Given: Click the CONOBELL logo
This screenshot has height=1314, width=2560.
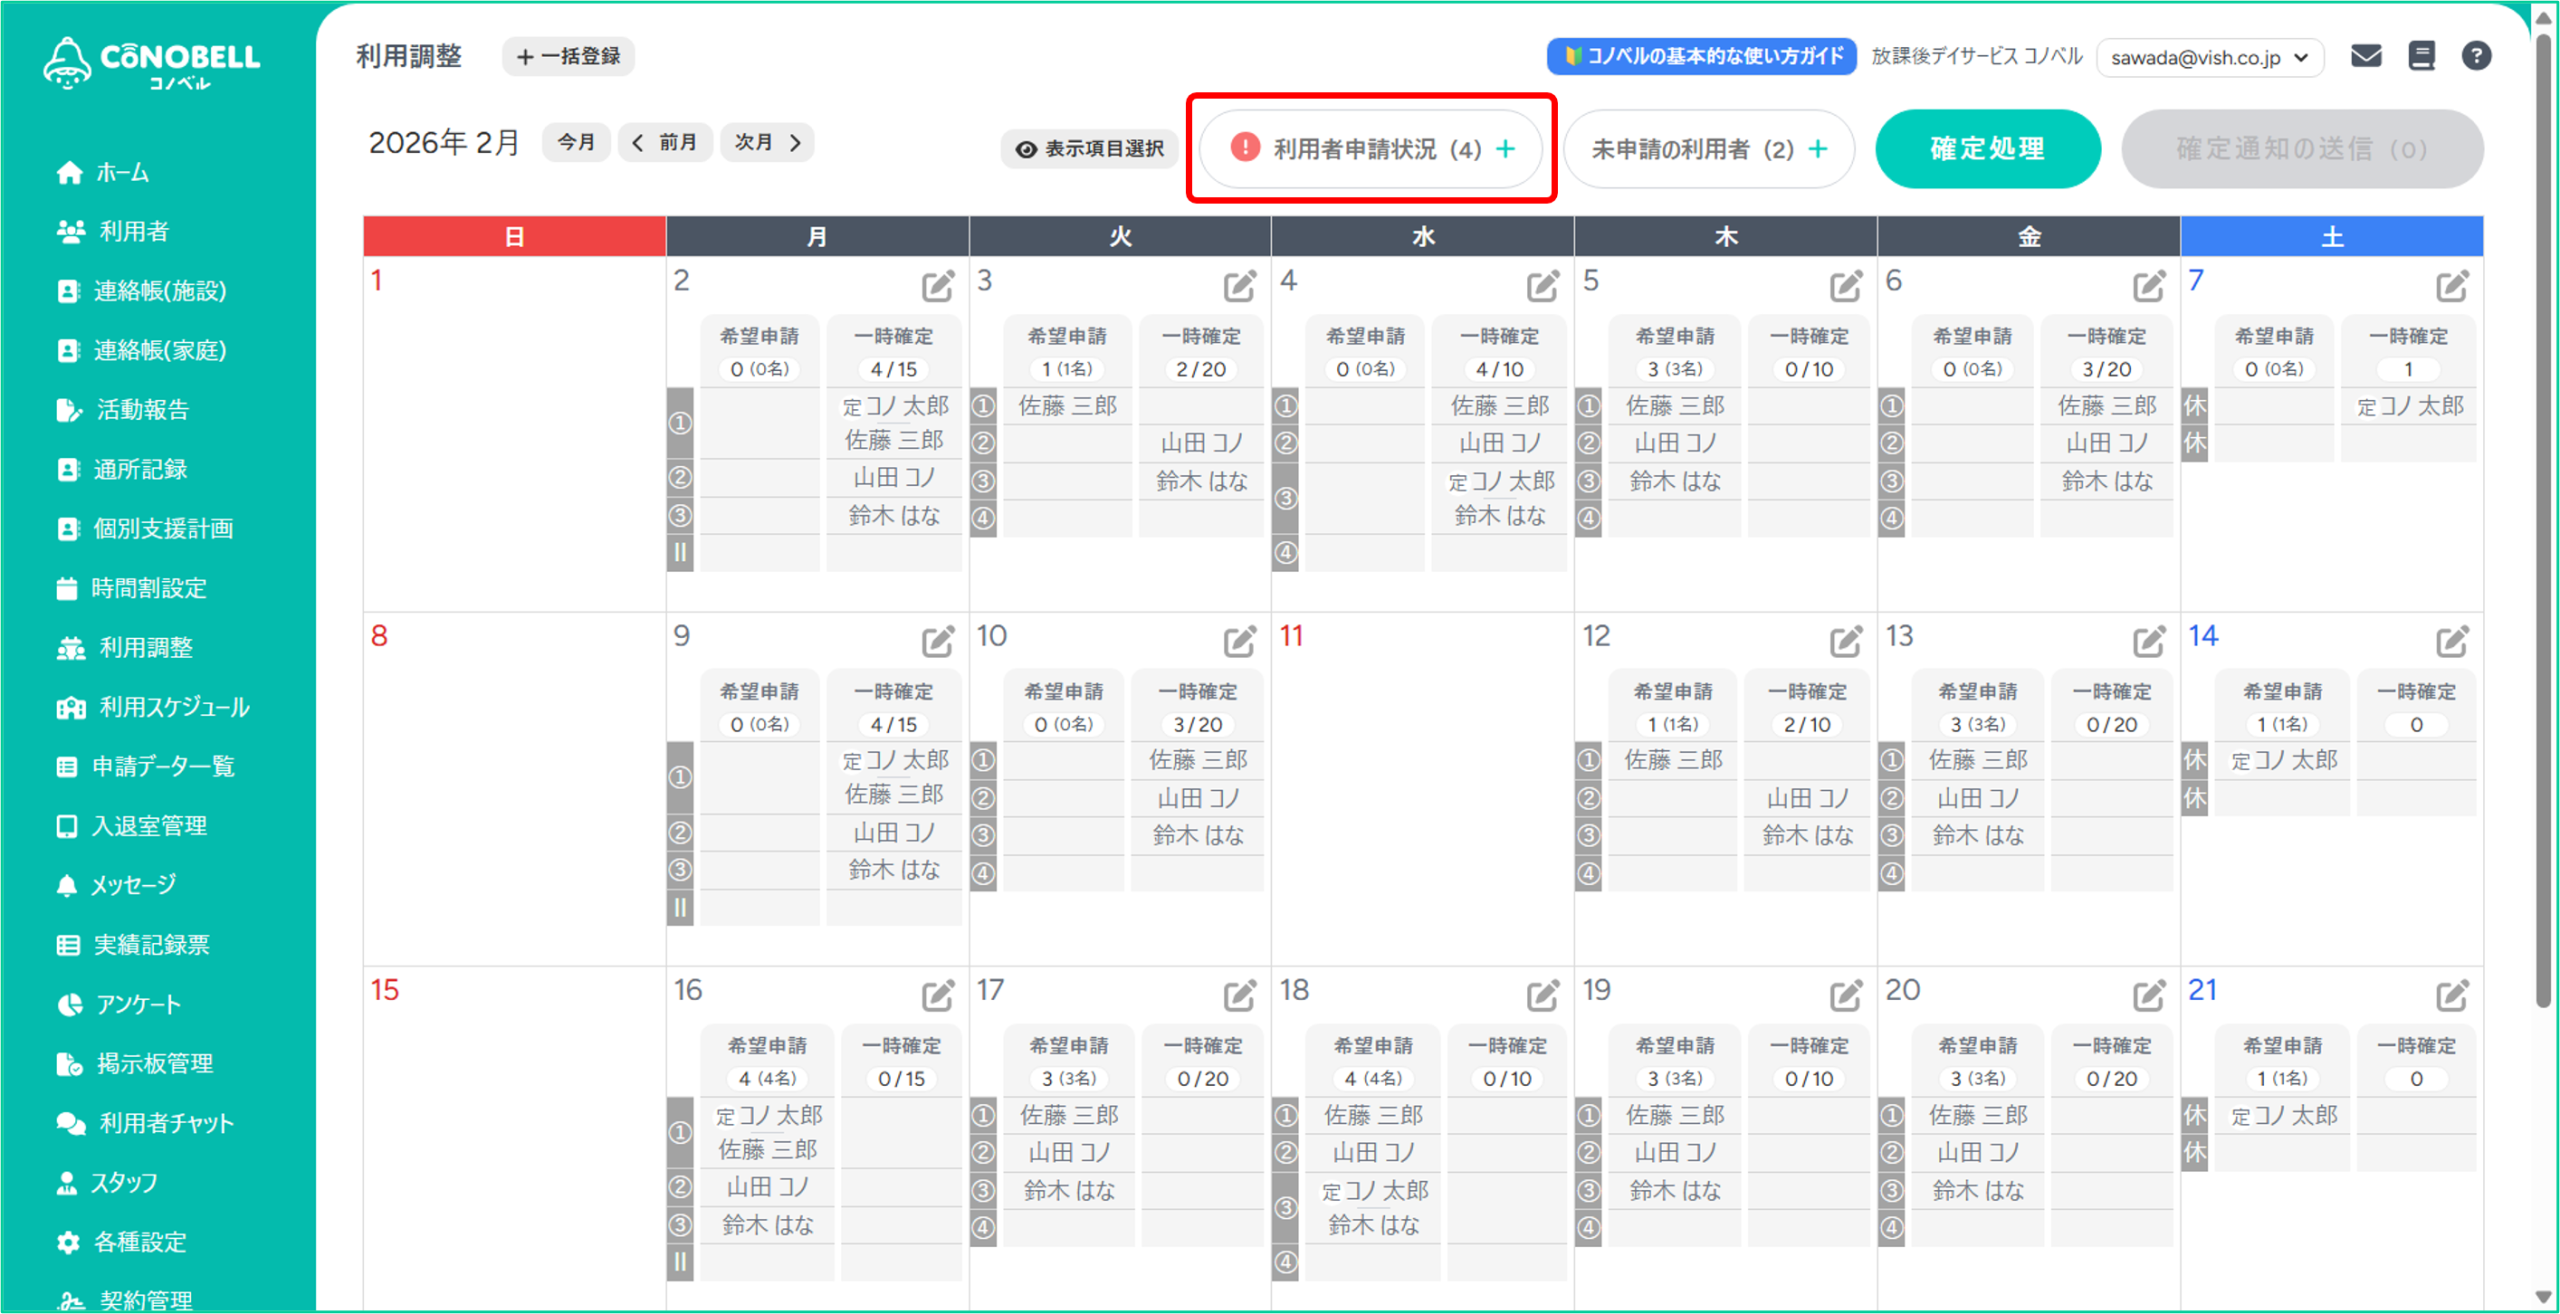Looking at the screenshot, I should coord(152,62).
